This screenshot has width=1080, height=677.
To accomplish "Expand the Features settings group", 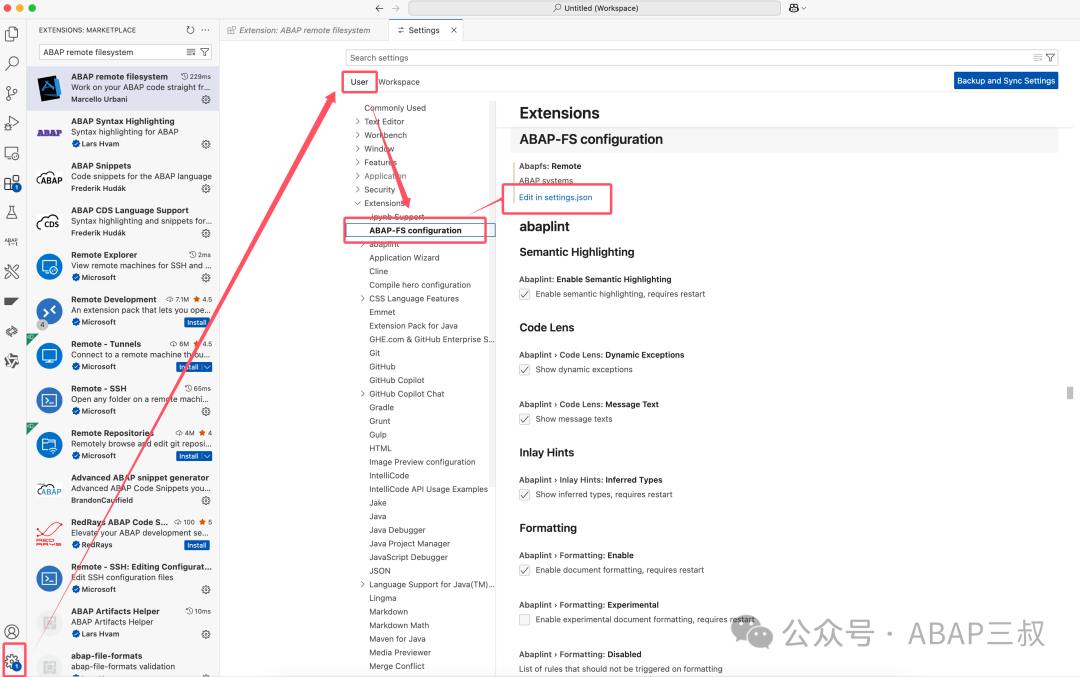I will point(357,163).
